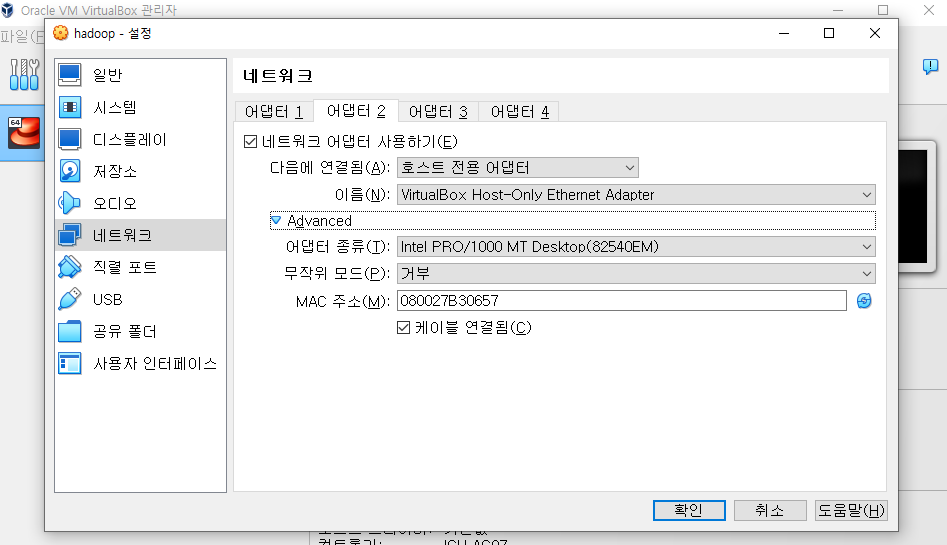
Task: Switch to 어댑터 4 tab
Action: tap(519, 112)
